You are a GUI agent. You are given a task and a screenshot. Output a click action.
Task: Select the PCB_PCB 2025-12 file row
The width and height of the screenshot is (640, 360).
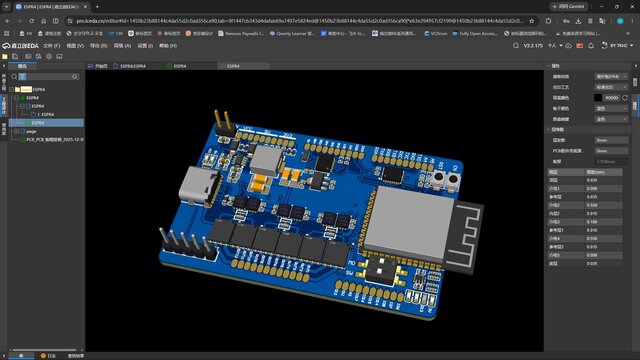tap(52, 140)
